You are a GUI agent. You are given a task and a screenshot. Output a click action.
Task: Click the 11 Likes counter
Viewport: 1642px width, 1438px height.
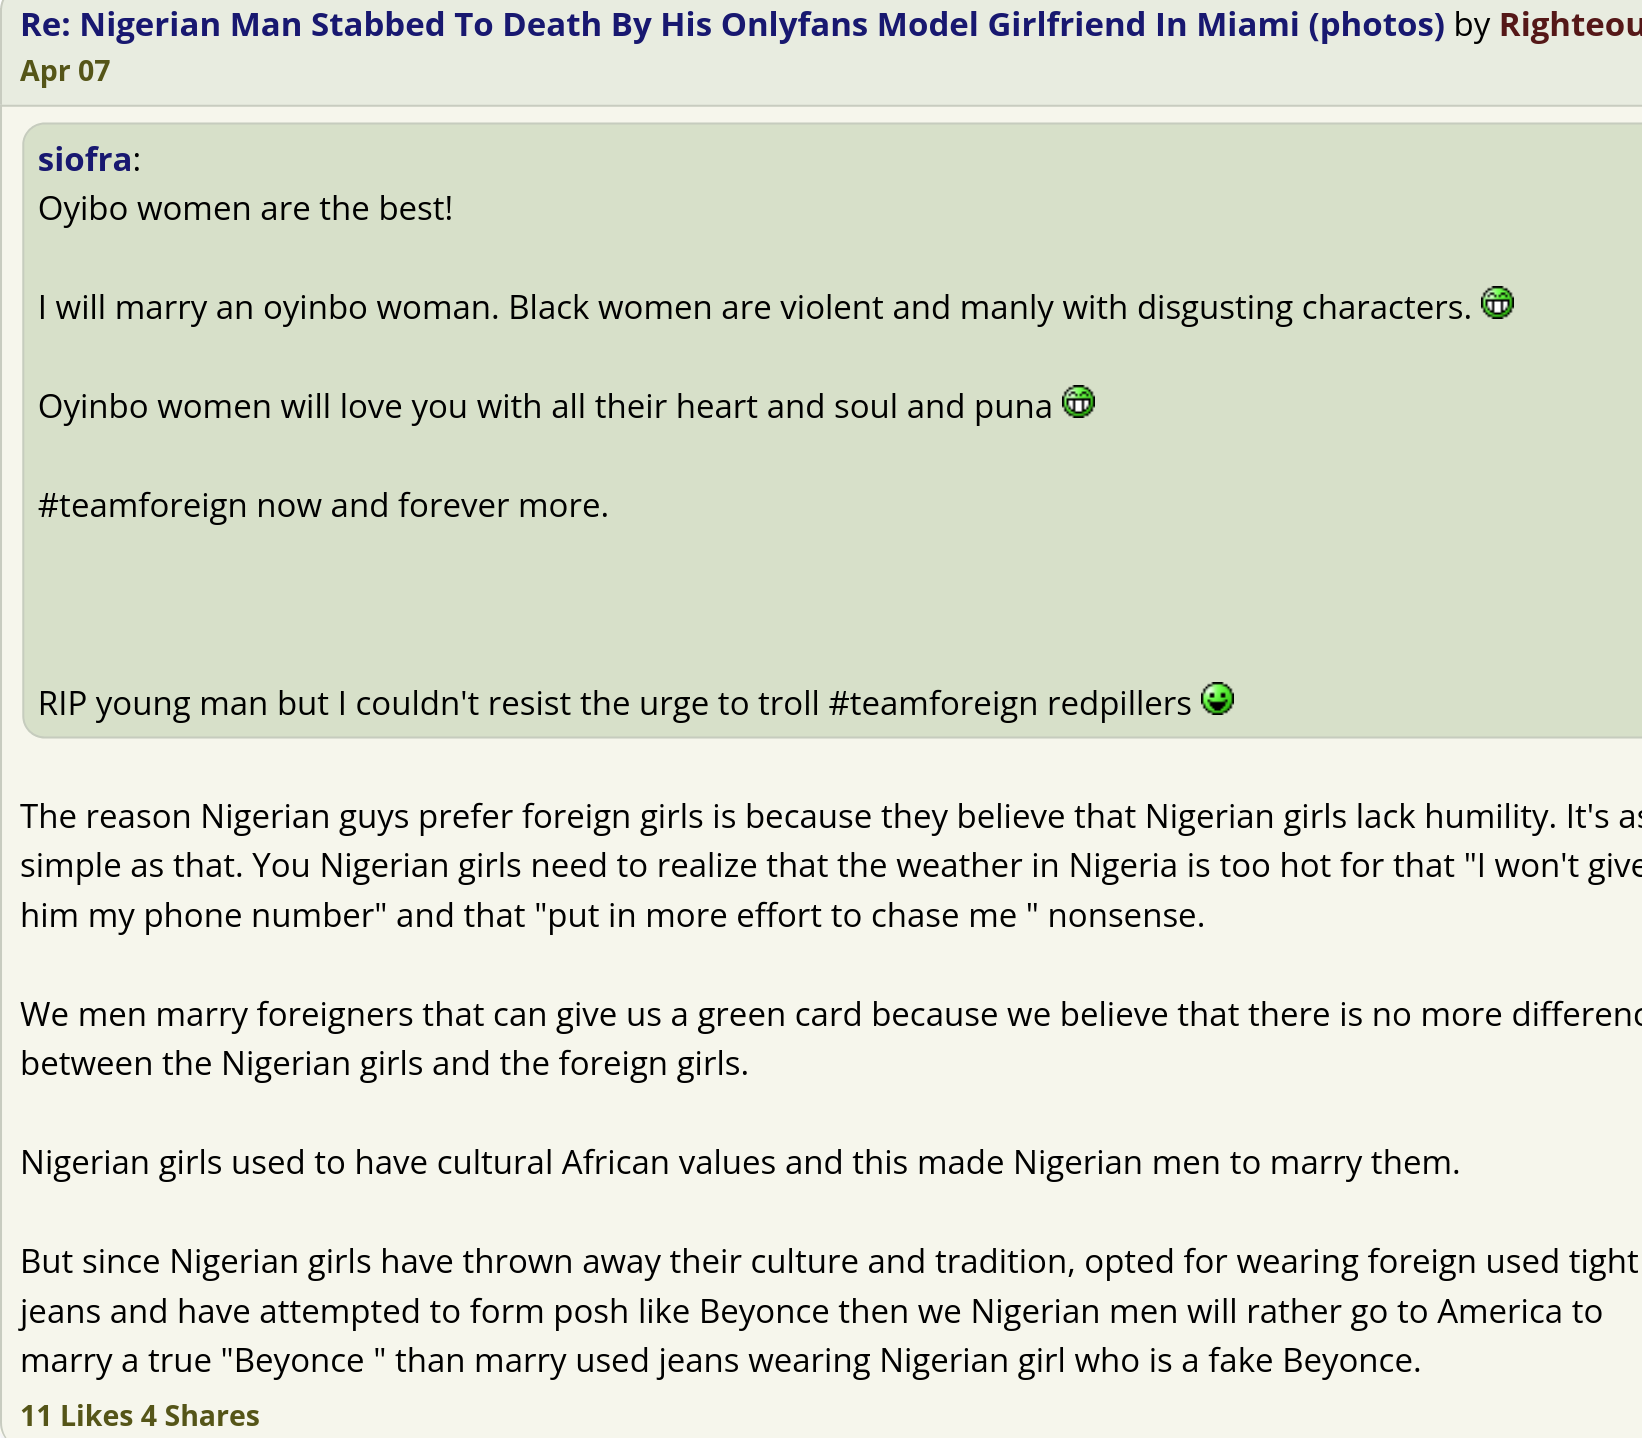tap(76, 1415)
